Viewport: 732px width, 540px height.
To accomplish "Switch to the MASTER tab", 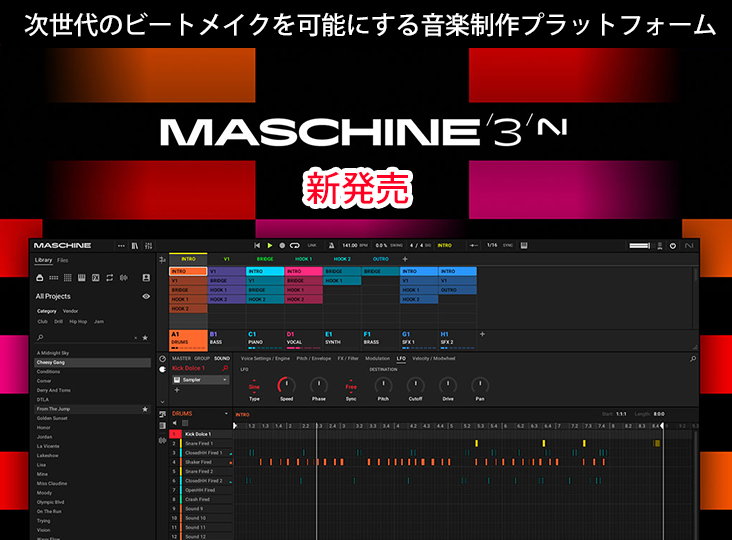I will pyautogui.click(x=181, y=358).
